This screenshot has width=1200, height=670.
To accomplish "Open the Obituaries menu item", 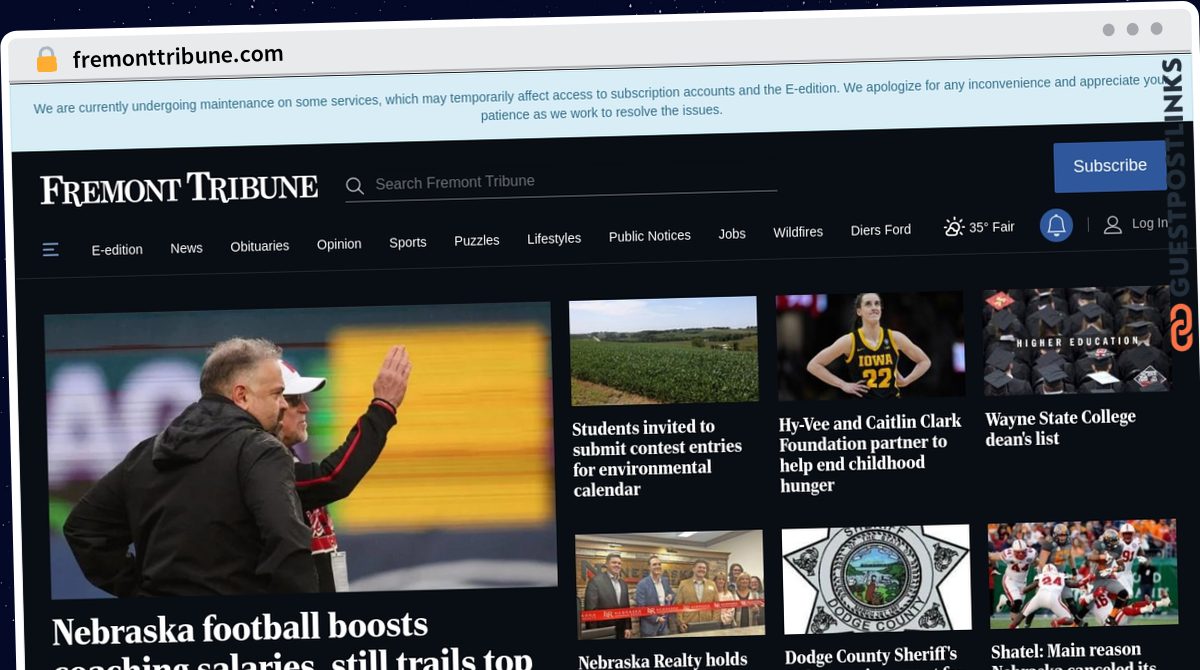I will pos(260,246).
